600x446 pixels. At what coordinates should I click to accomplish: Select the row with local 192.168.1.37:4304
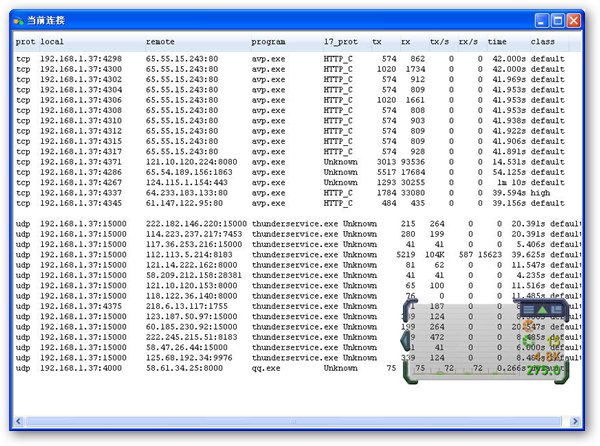[x=290, y=90]
